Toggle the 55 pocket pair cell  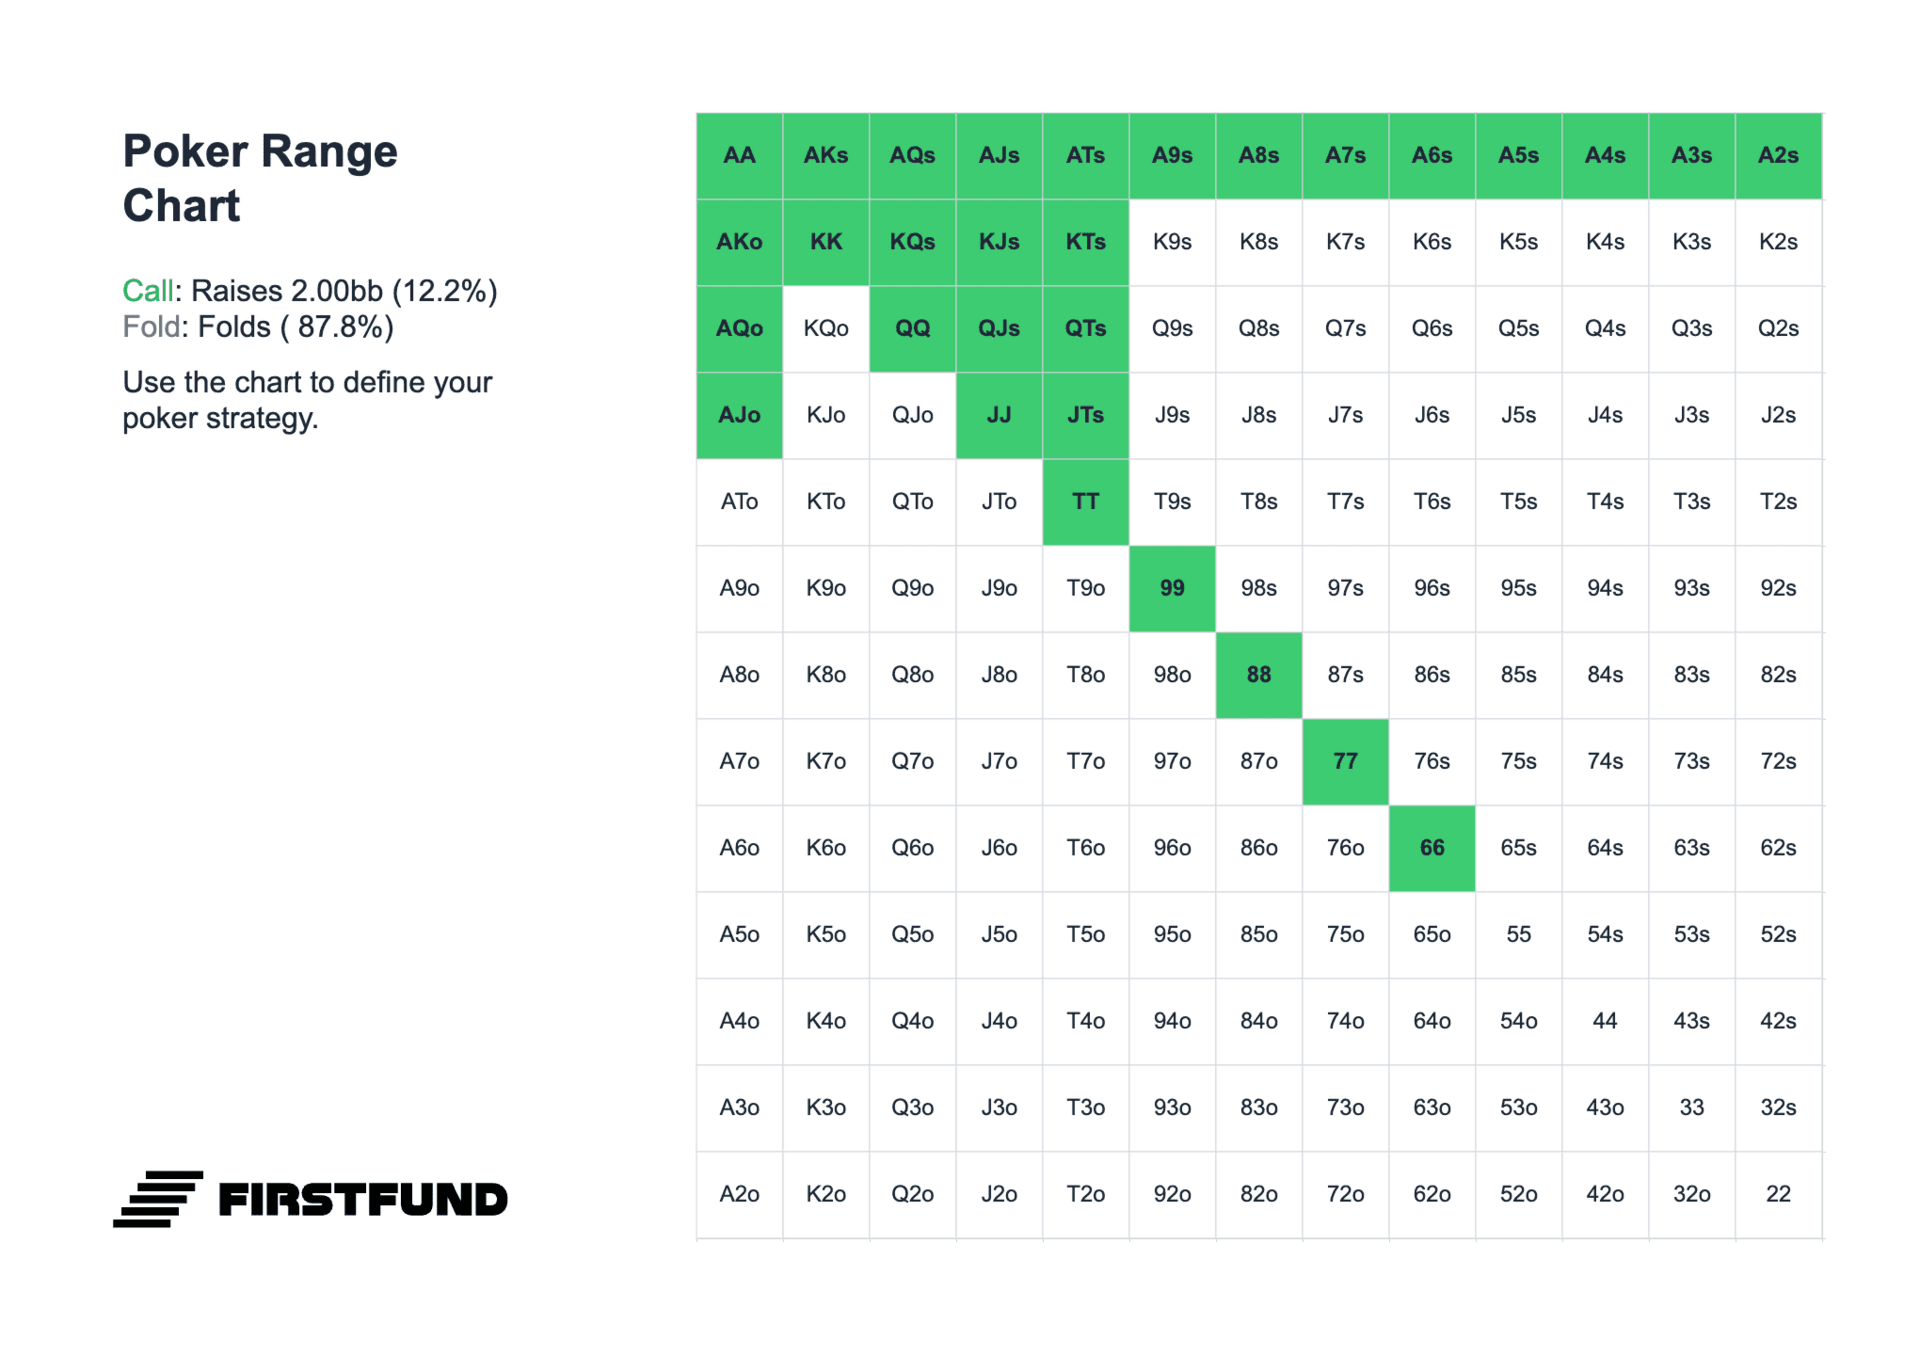click(x=1518, y=935)
